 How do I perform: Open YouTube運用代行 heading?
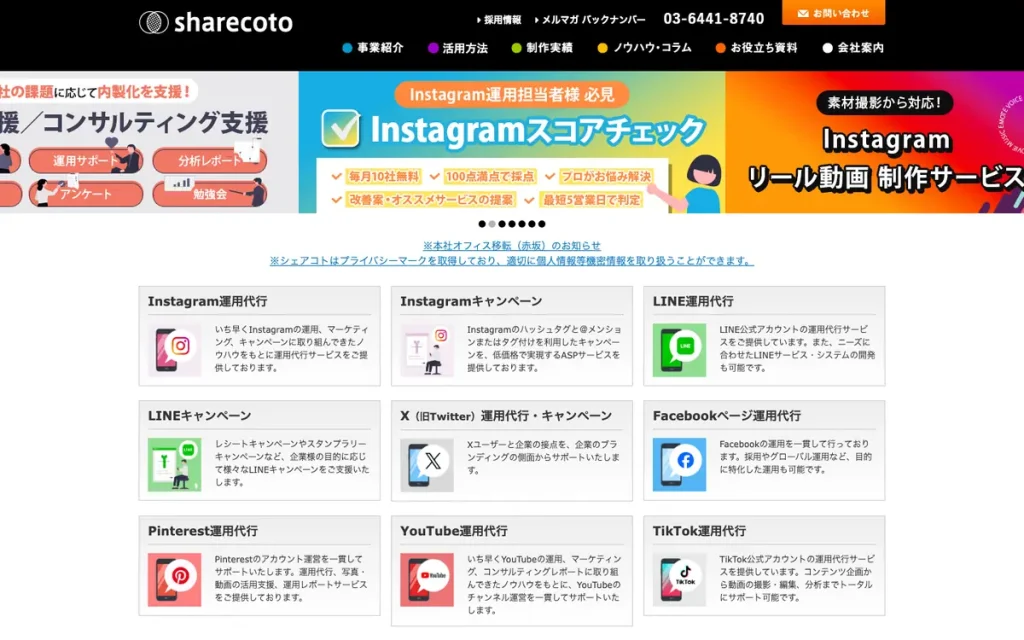click(x=454, y=531)
